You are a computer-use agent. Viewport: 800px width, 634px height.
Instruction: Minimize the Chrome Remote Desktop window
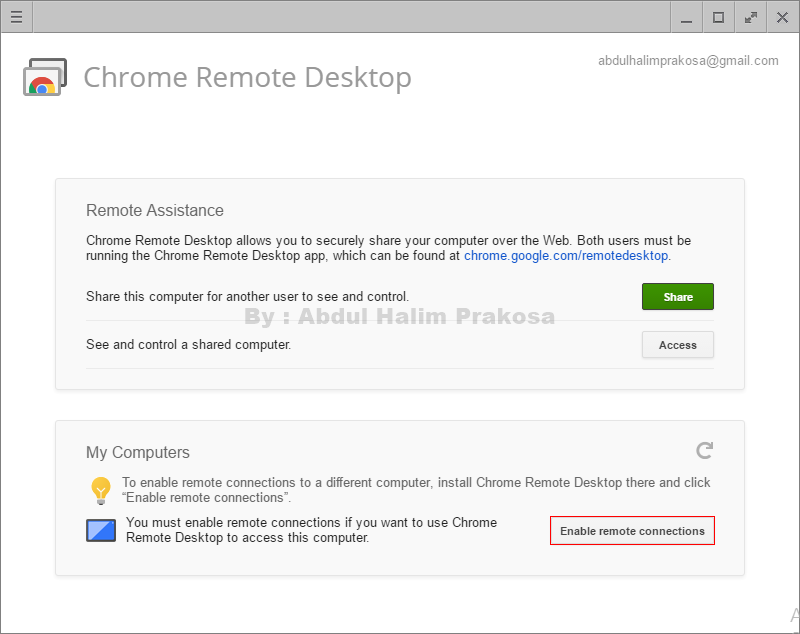(687, 17)
